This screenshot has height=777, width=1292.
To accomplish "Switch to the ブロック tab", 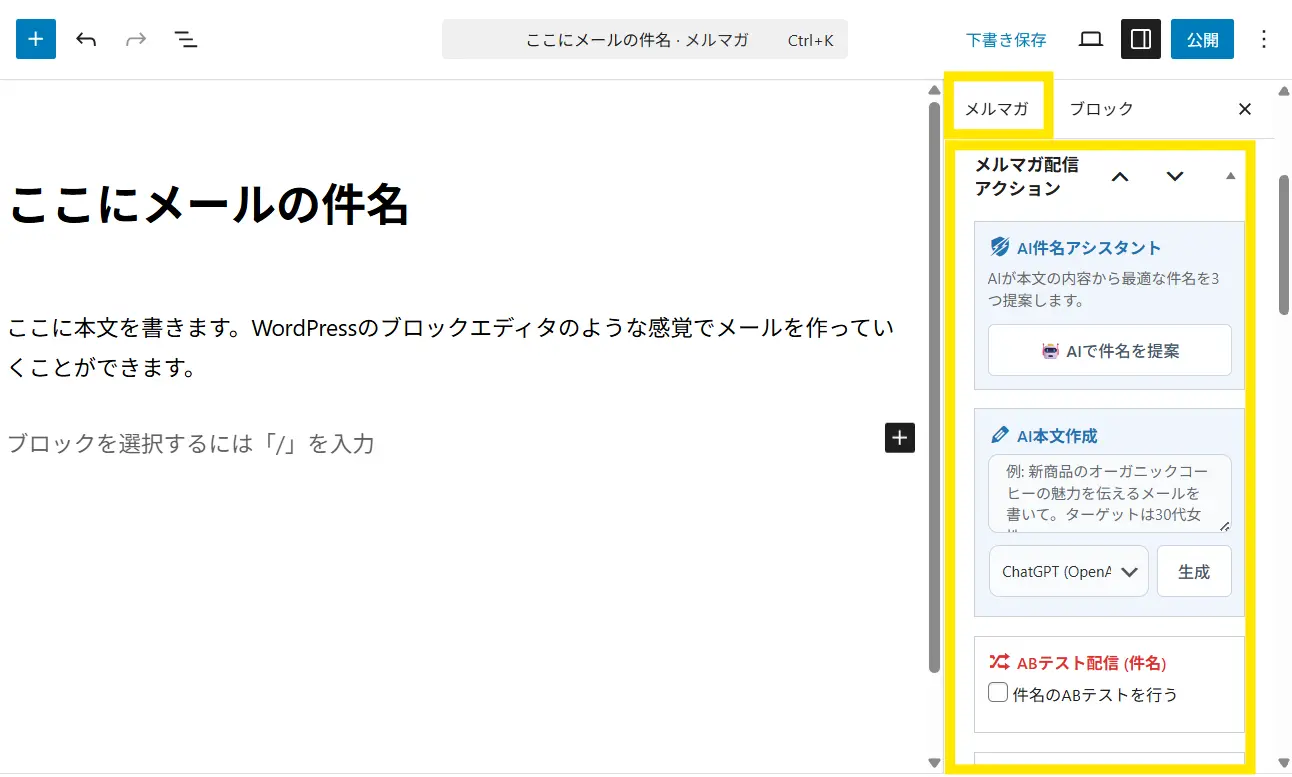I will tap(1101, 109).
